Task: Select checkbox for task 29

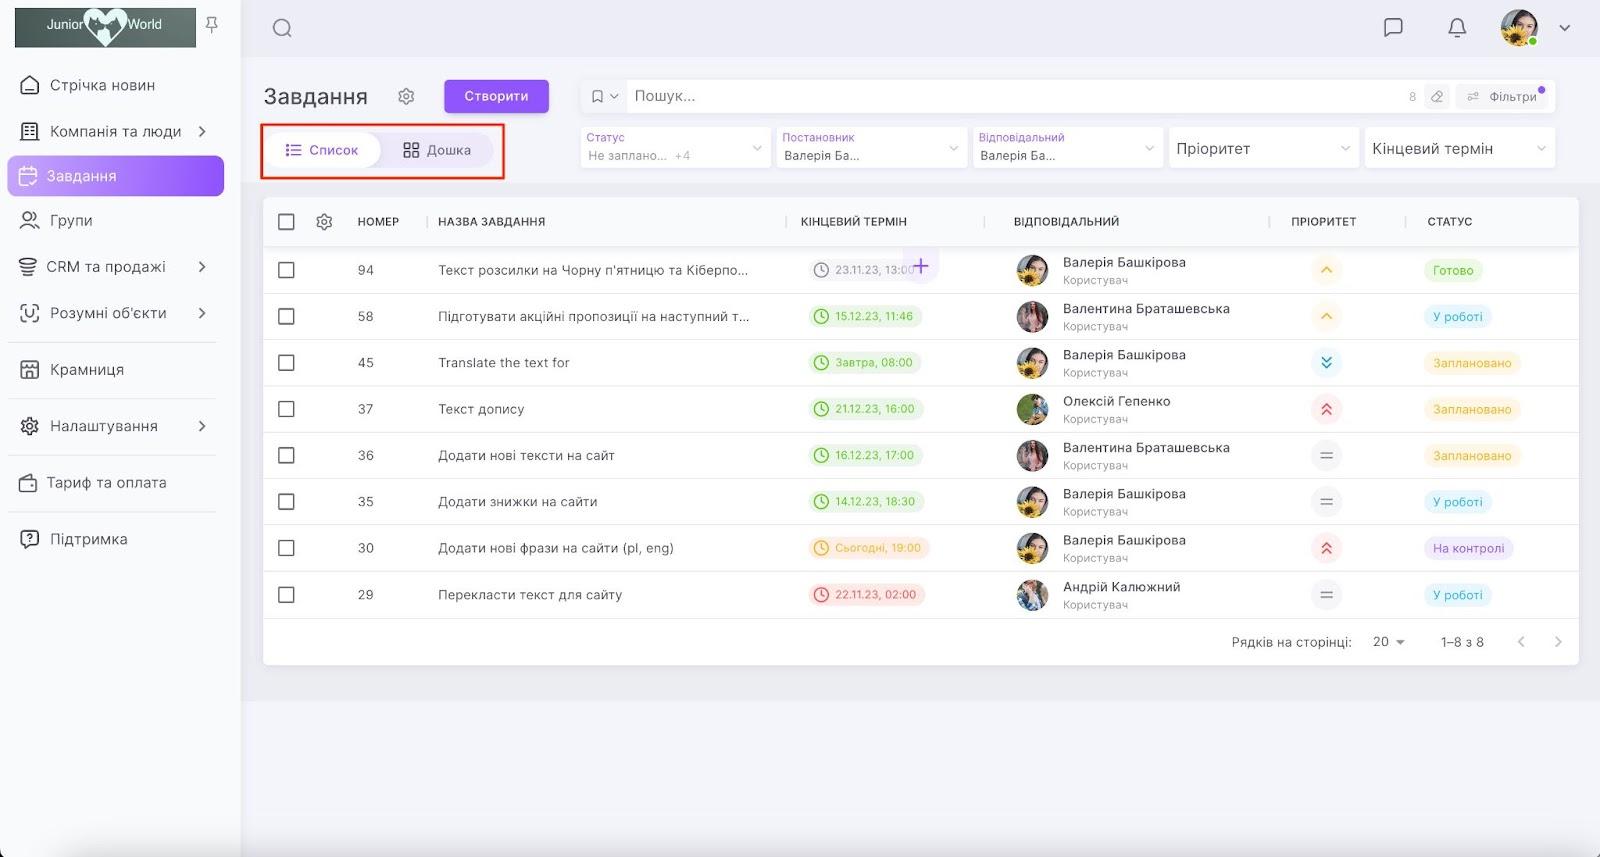Action: pos(286,595)
